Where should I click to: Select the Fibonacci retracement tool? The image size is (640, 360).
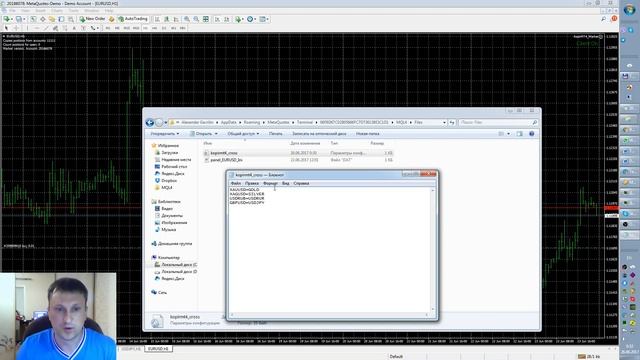(64, 28)
